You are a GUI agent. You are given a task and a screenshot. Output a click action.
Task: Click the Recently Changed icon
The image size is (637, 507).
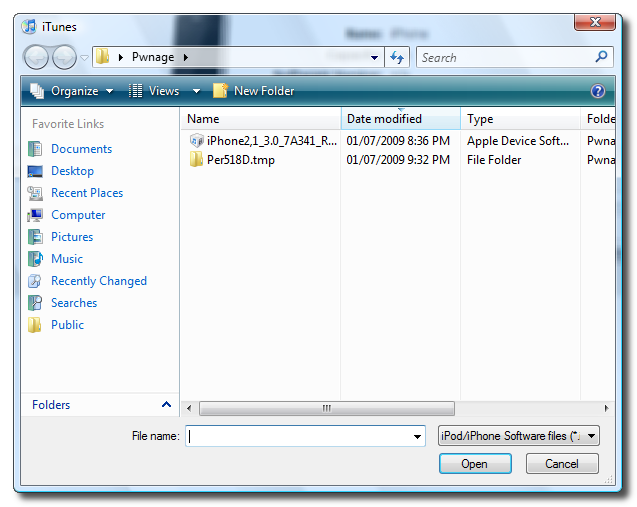click(x=35, y=281)
